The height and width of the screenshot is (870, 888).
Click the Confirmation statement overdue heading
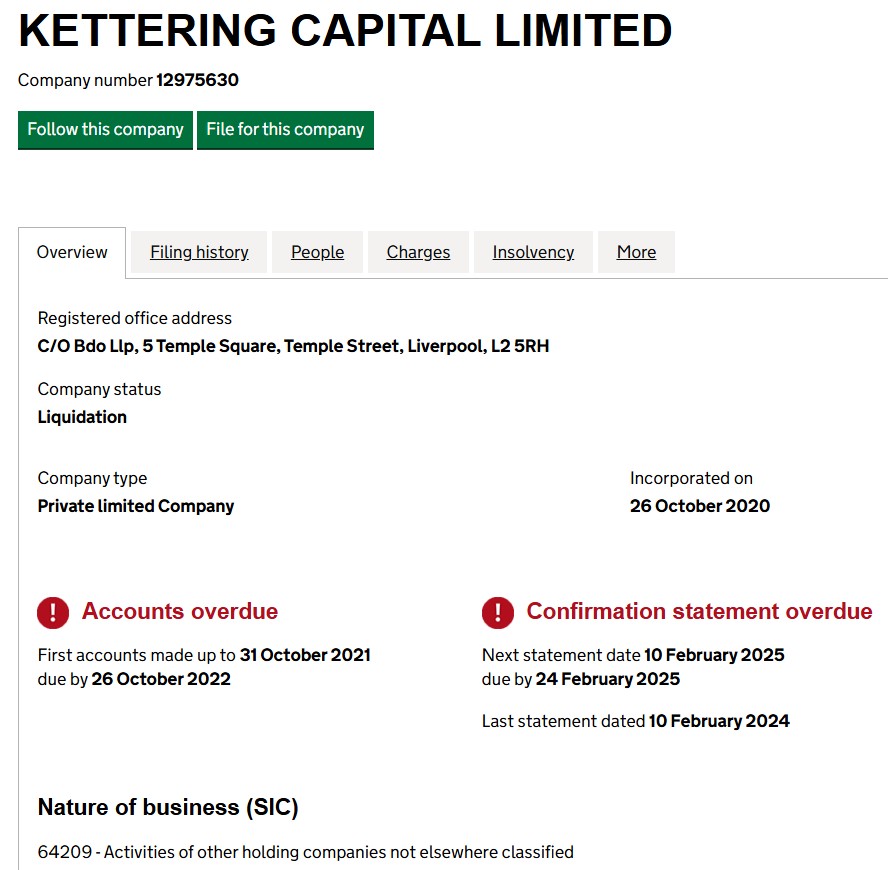699,611
